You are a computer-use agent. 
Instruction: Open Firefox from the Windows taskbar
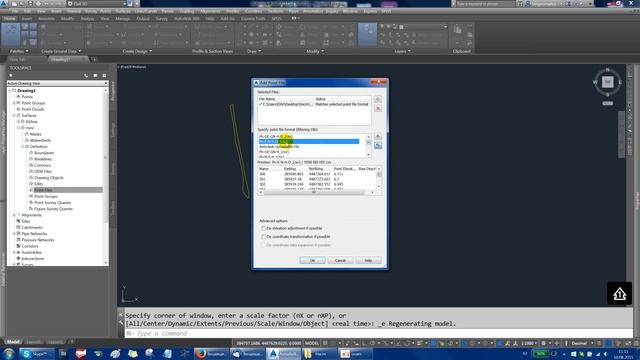point(211,354)
